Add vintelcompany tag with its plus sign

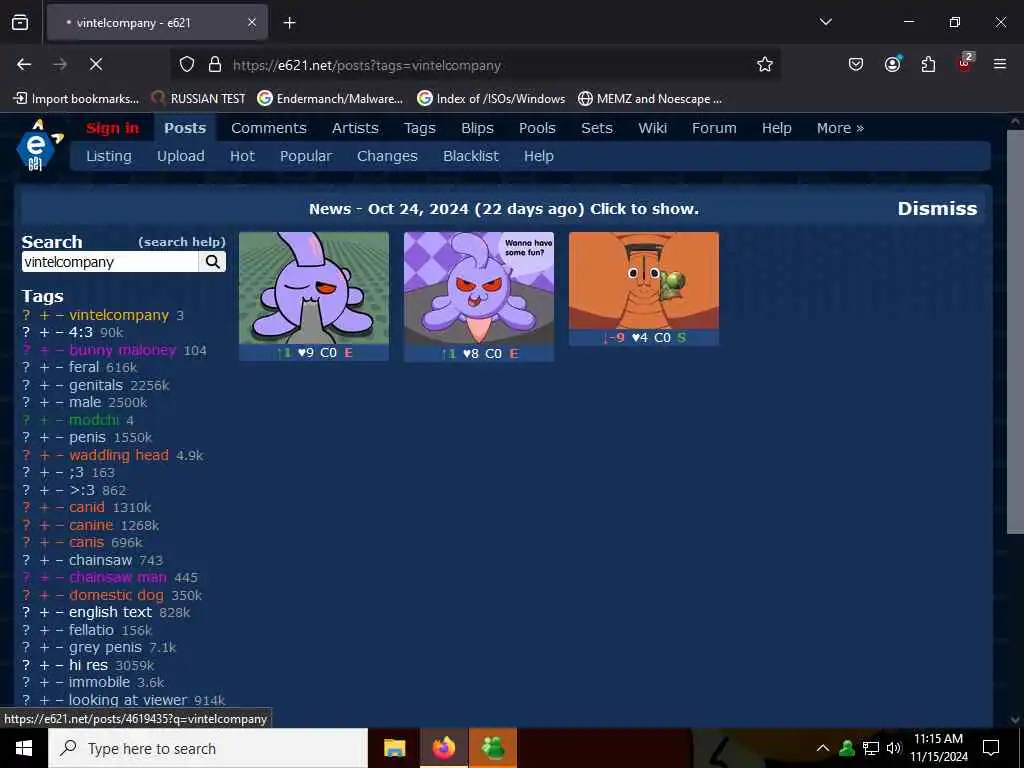point(44,315)
